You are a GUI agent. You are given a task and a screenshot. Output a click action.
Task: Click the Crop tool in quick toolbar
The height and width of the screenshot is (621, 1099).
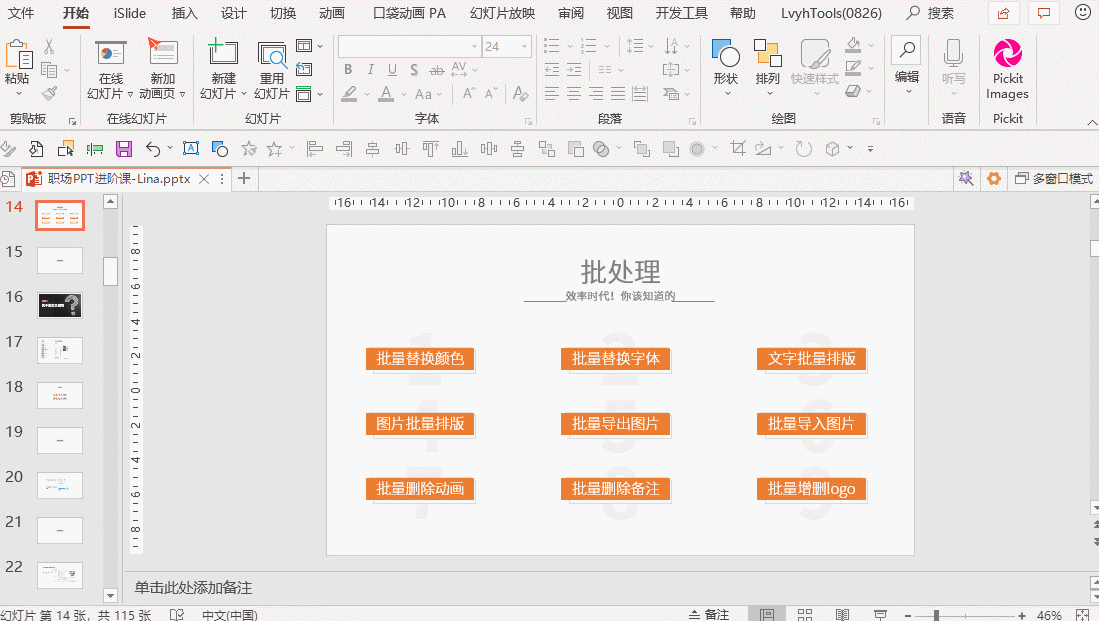coord(737,148)
